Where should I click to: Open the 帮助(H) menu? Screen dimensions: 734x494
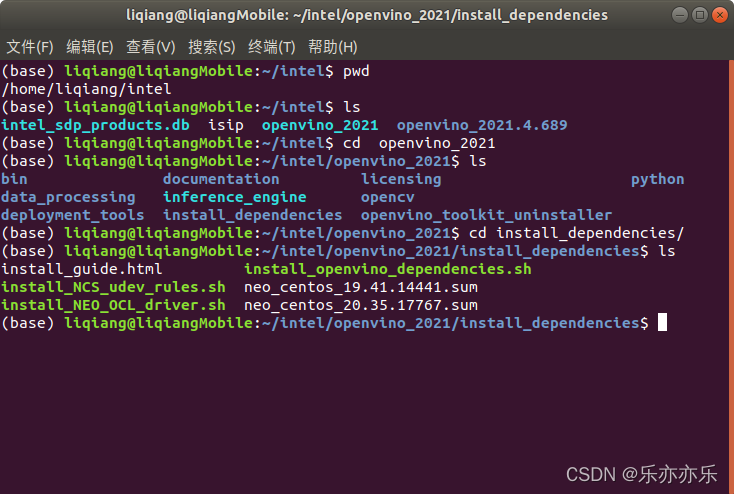tap(332, 47)
